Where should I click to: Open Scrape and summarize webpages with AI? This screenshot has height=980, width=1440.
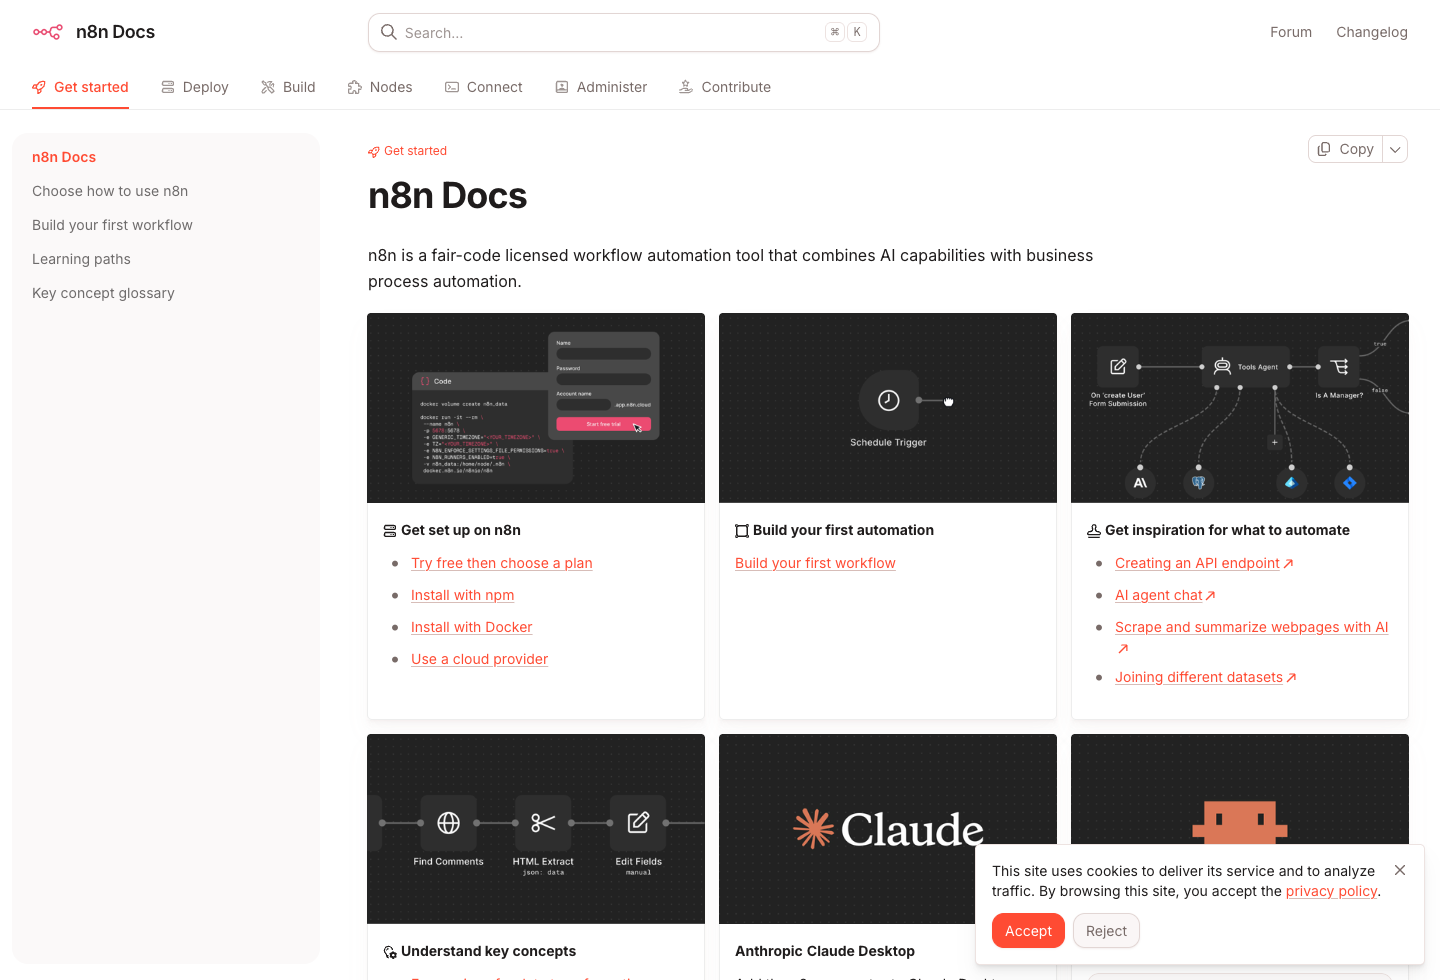[1252, 627]
